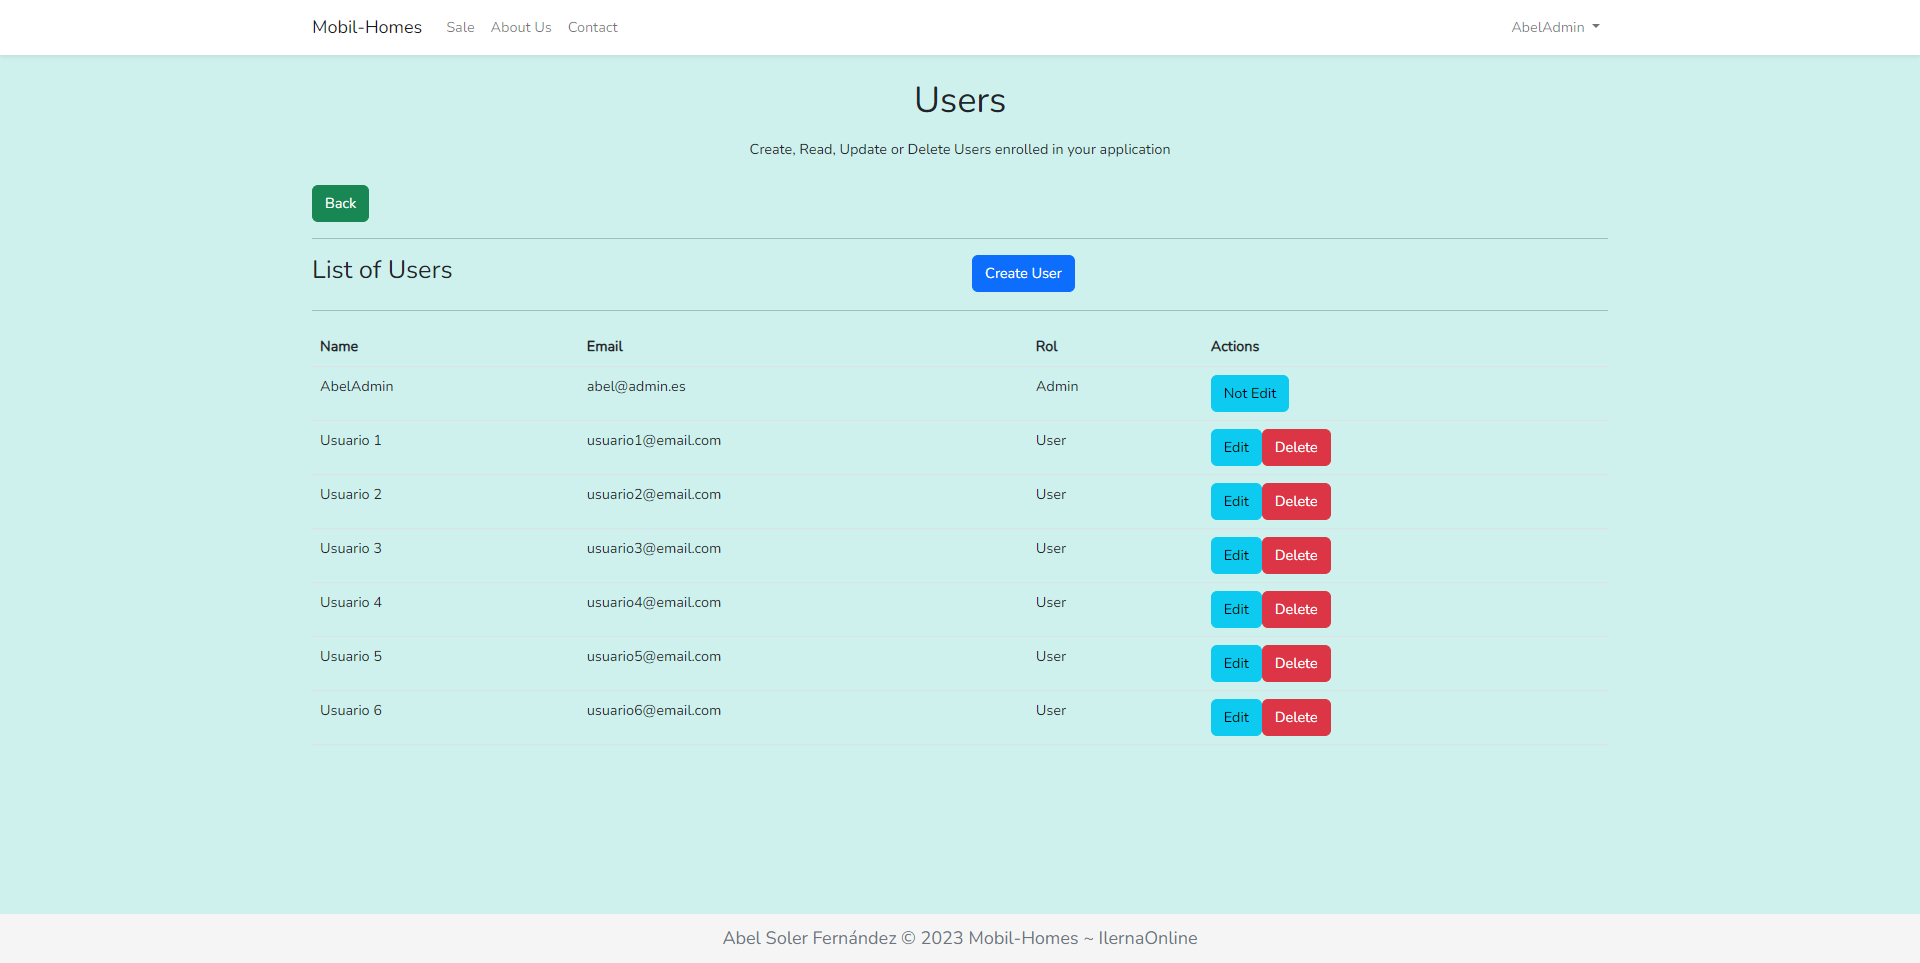The height and width of the screenshot is (963, 1920).
Task: Click the Mobil-Homes brand link
Action: click(367, 27)
